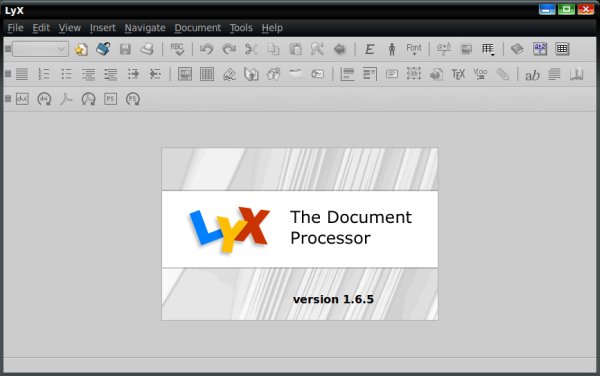Apply the default paragraph layout icon
This screenshot has width=600, height=376.
click(x=22, y=74)
